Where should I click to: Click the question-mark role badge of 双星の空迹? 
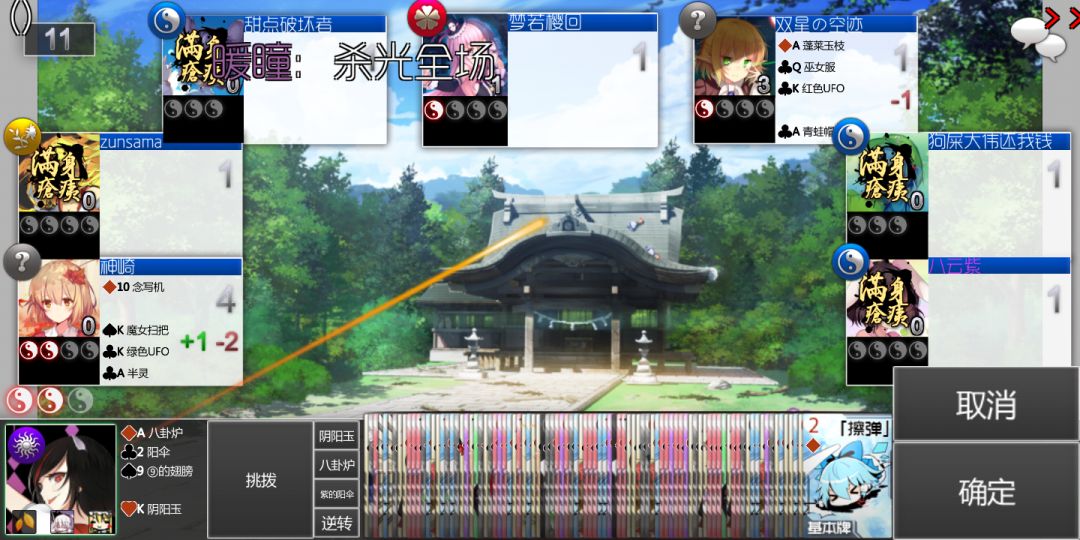[698, 20]
